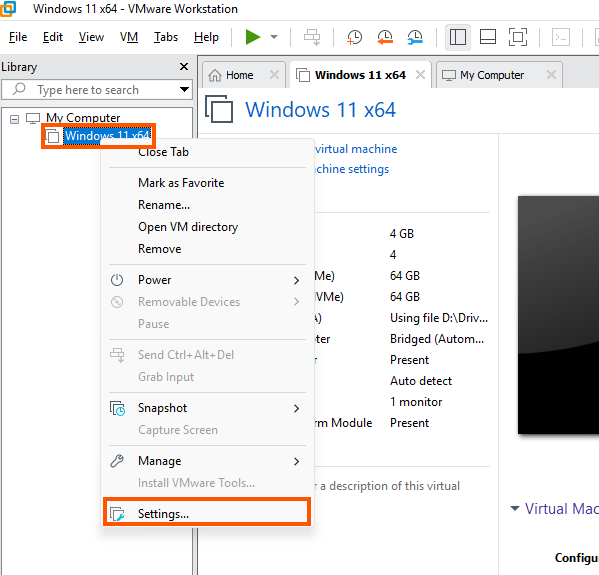Toggle the Library sidebar view icon
599x575 pixels.
458,37
